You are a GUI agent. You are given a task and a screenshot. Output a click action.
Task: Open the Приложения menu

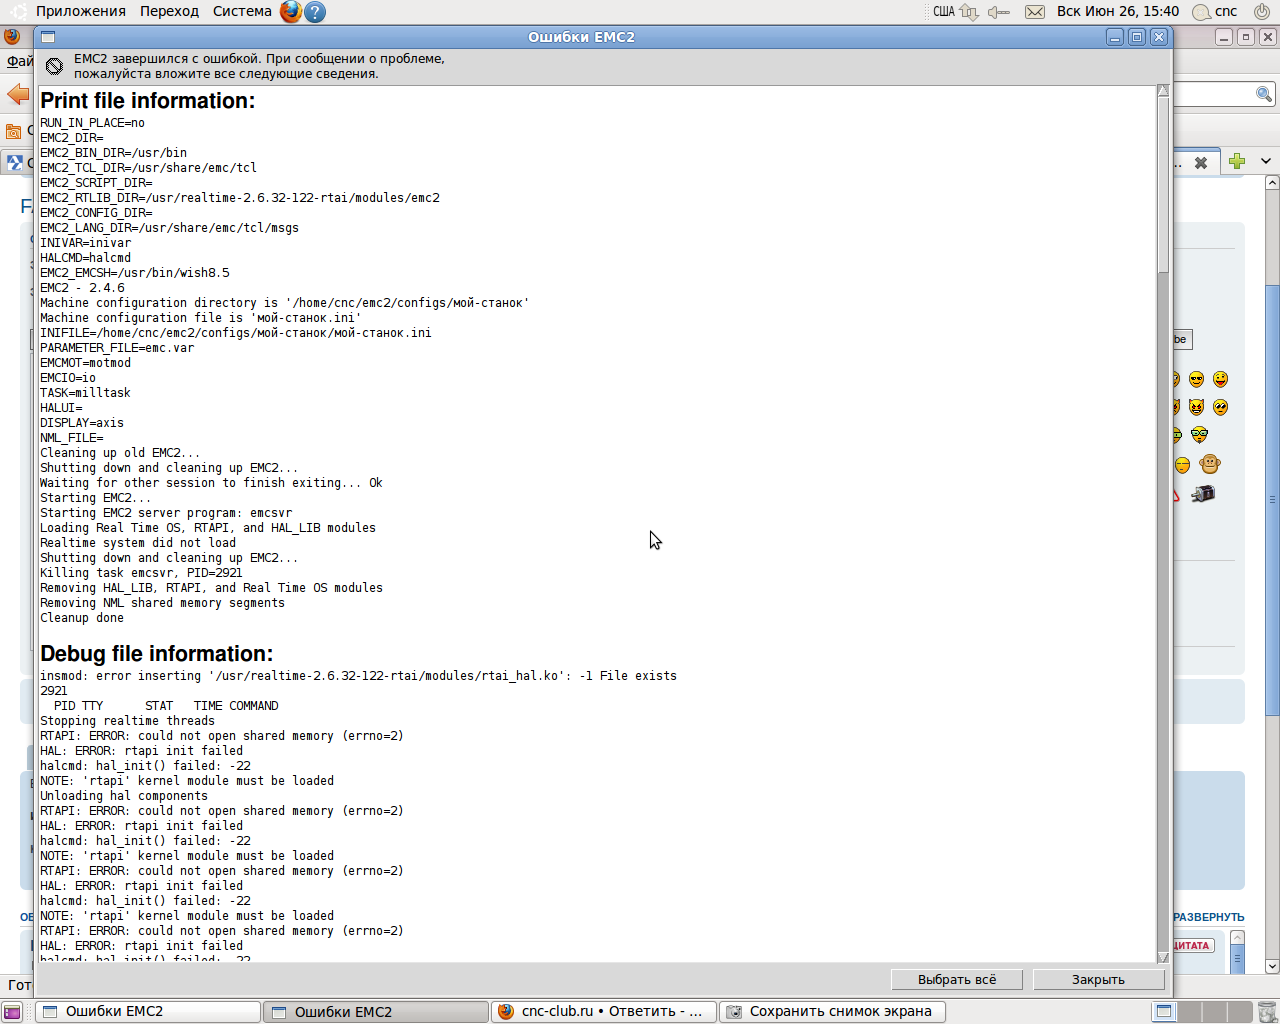(81, 12)
